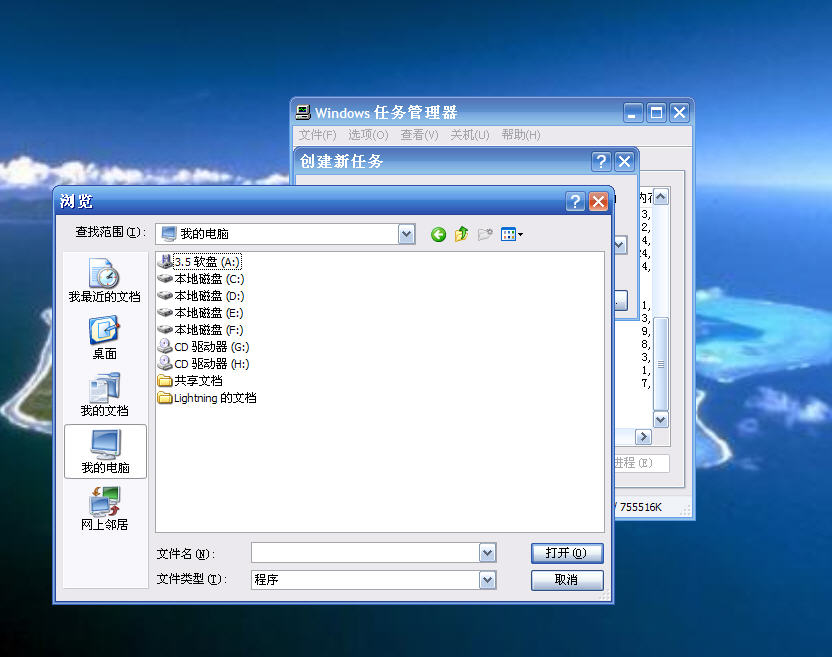Expand the 文件类型 dropdown arrow
Screen dimensions: 832x657
click(x=488, y=580)
